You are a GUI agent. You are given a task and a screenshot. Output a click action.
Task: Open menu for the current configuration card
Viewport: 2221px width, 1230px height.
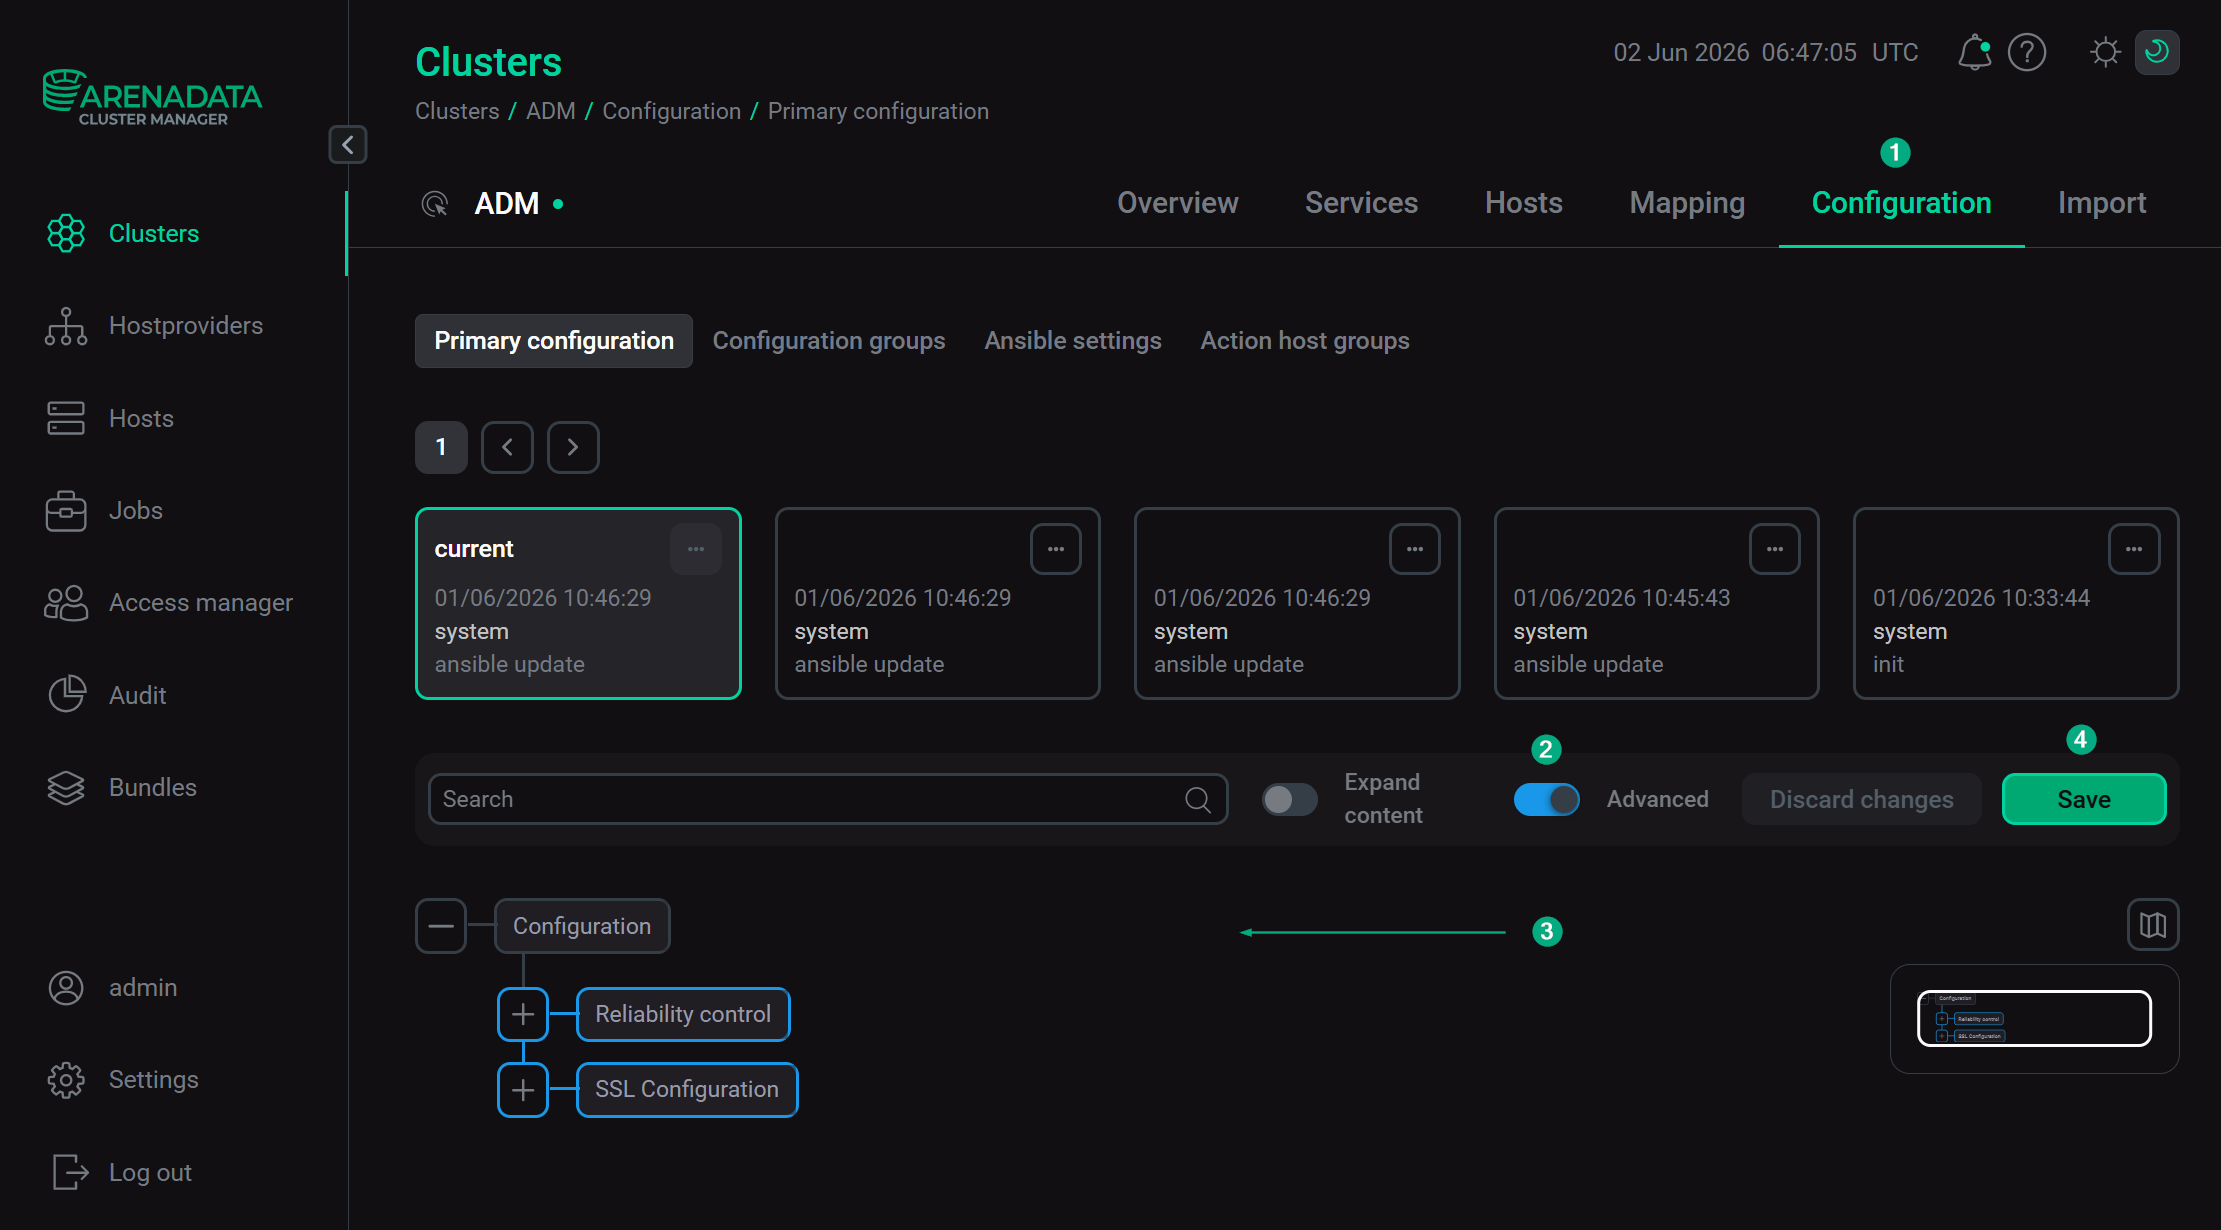[x=696, y=549]
